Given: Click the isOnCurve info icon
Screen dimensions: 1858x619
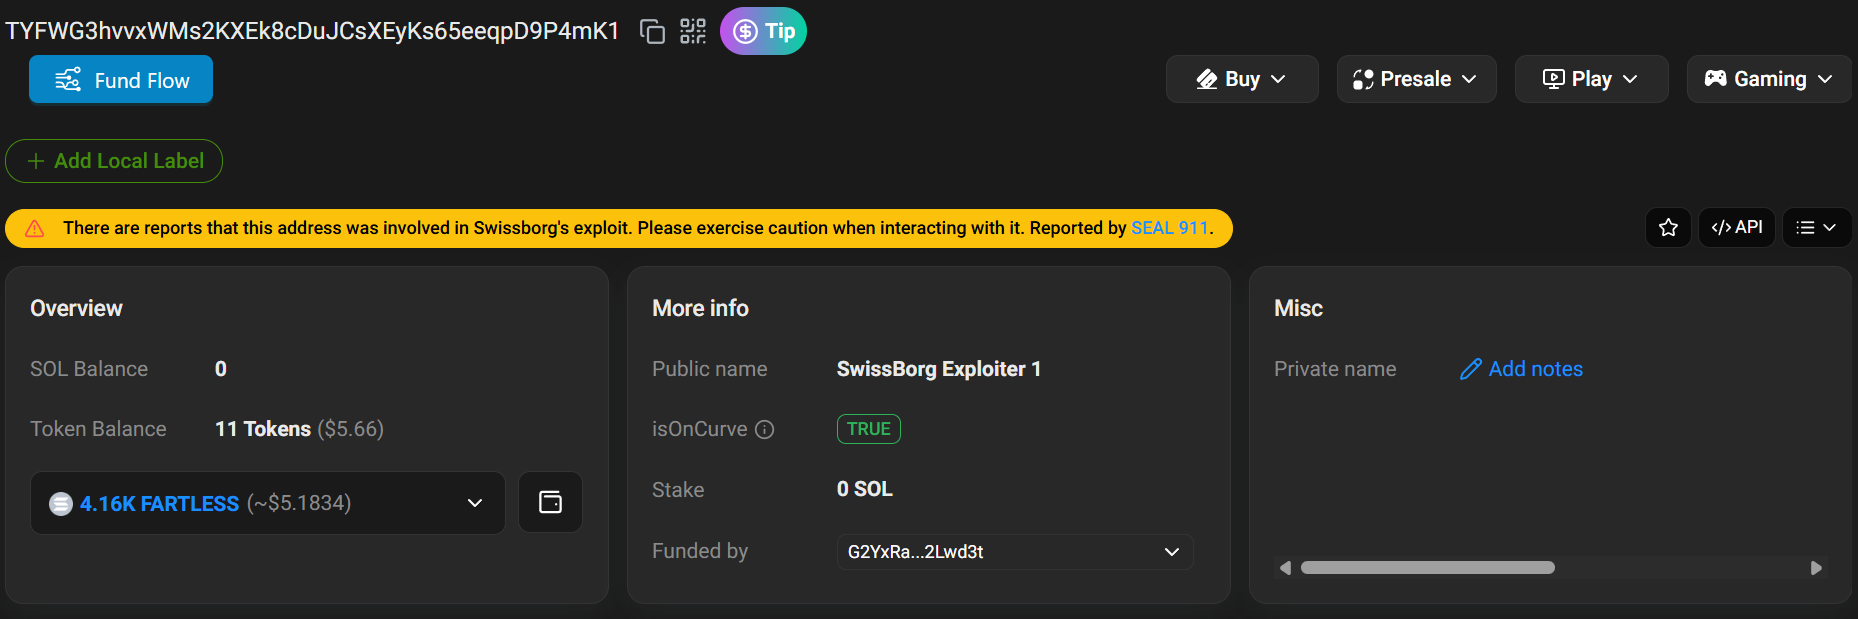Looking at the screenshot, I should (x=765, y=429).
